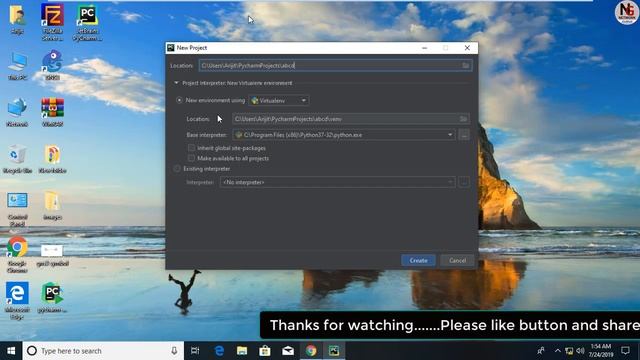Open the Google Chrome desktop shortcut
This screenshot has width=640, height=360.
17,255
